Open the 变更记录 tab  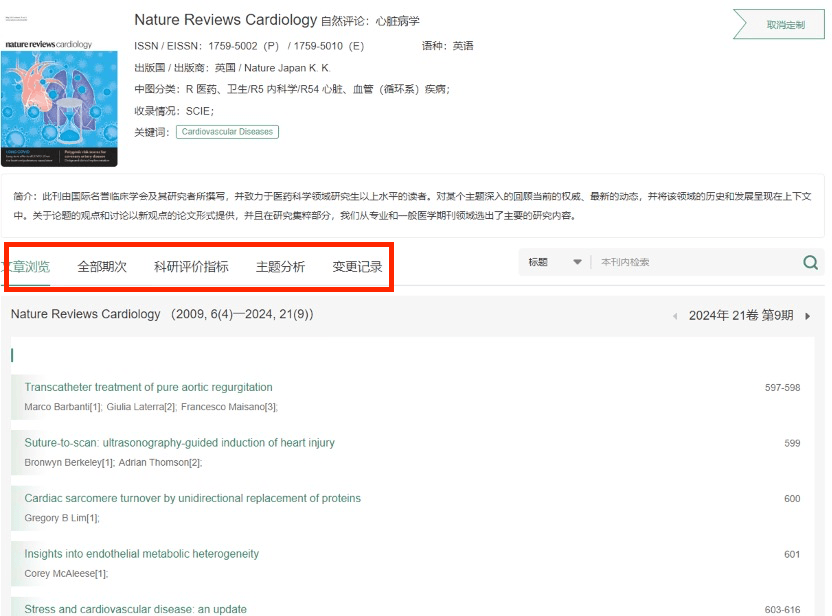357,266
